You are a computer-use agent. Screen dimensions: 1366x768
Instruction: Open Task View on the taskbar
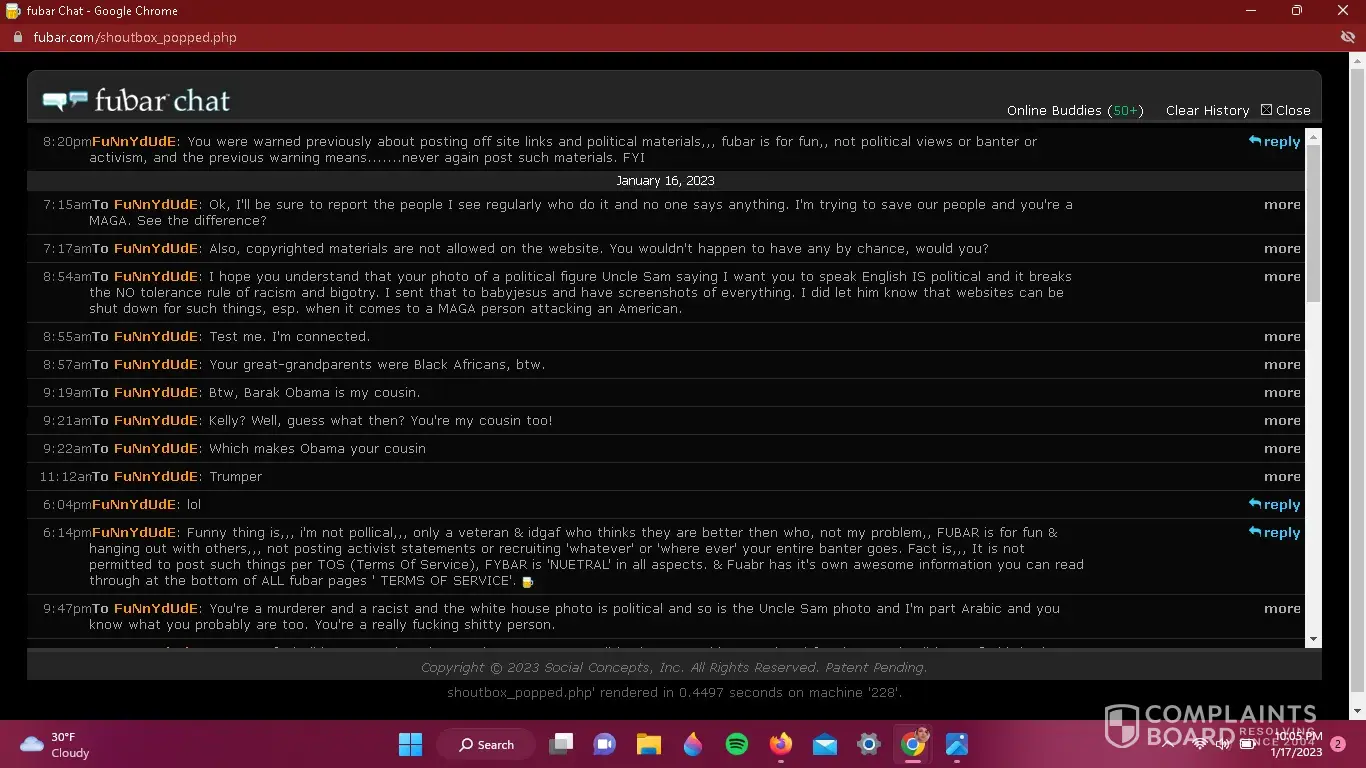point(561,744)
